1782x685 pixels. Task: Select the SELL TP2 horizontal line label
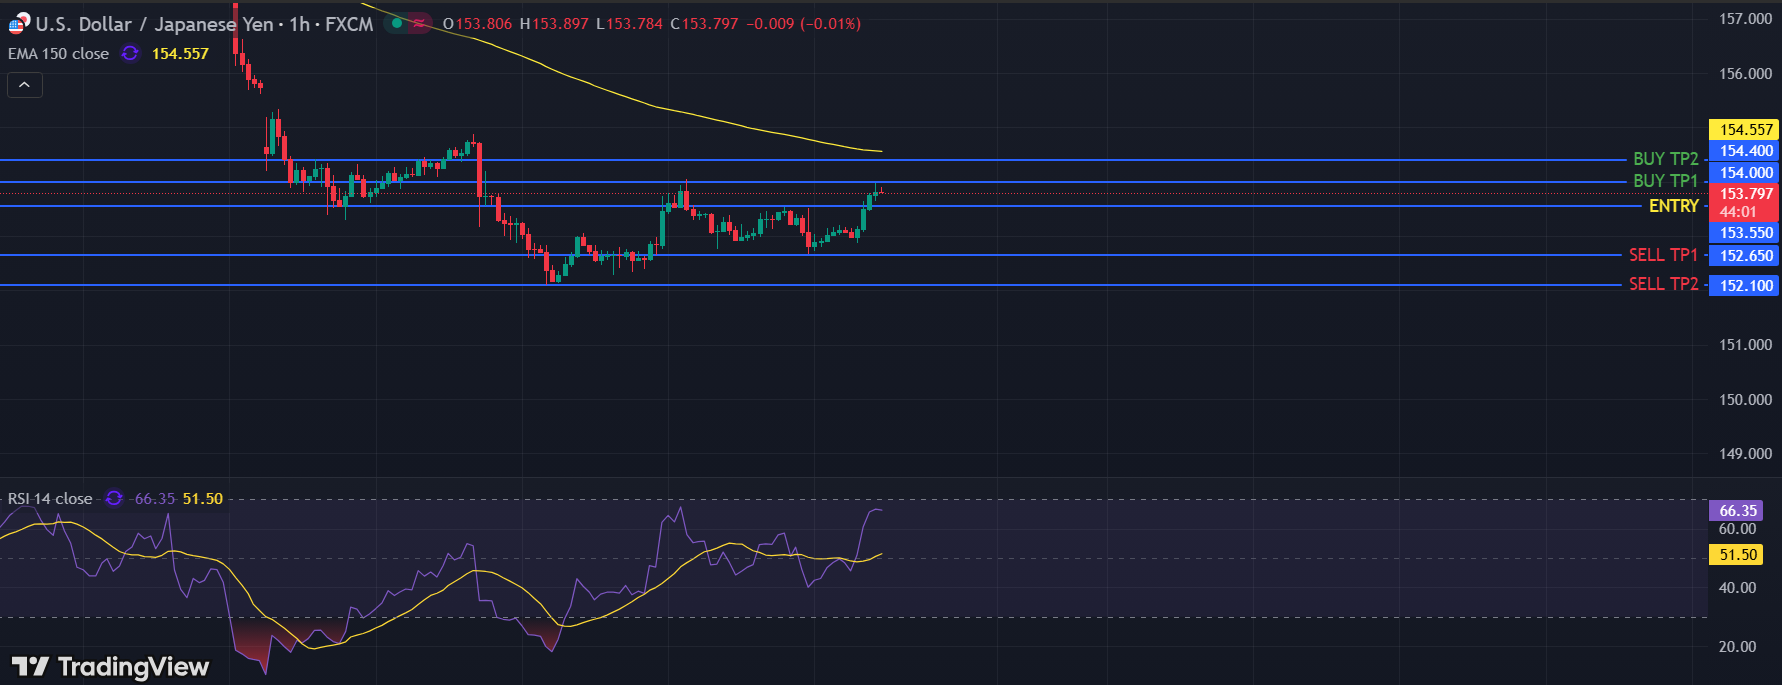pos(1663,285)
